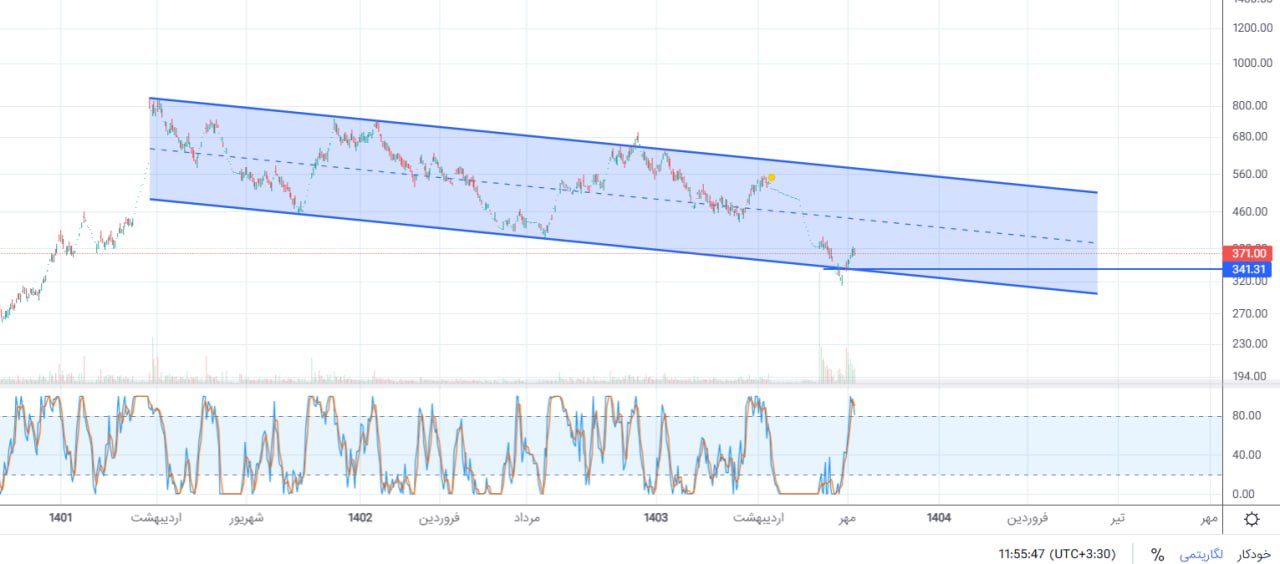Screen dimensions: 1280x564
Task: Click the تیر month label on time axis
Action: pyautogui.click(x=1114, y=518)
